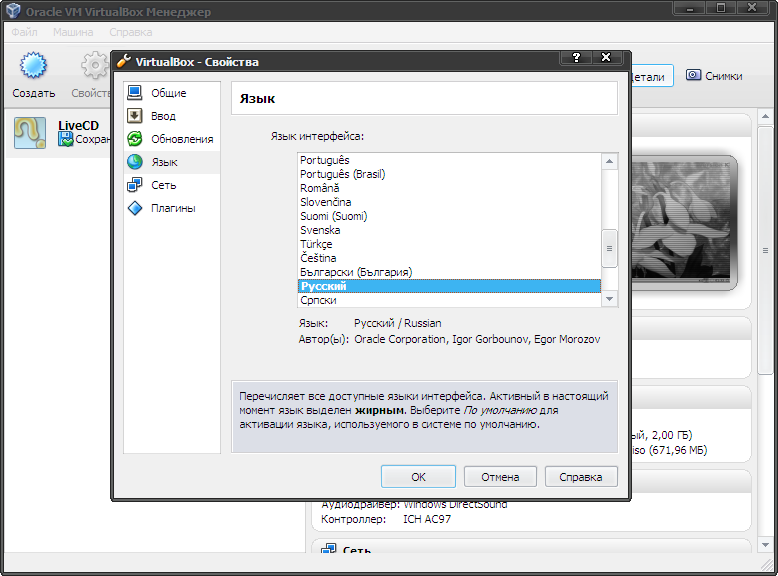Select Türkçe language
Viewport: 778px width, 576px height.
click(x=450, y=244)
